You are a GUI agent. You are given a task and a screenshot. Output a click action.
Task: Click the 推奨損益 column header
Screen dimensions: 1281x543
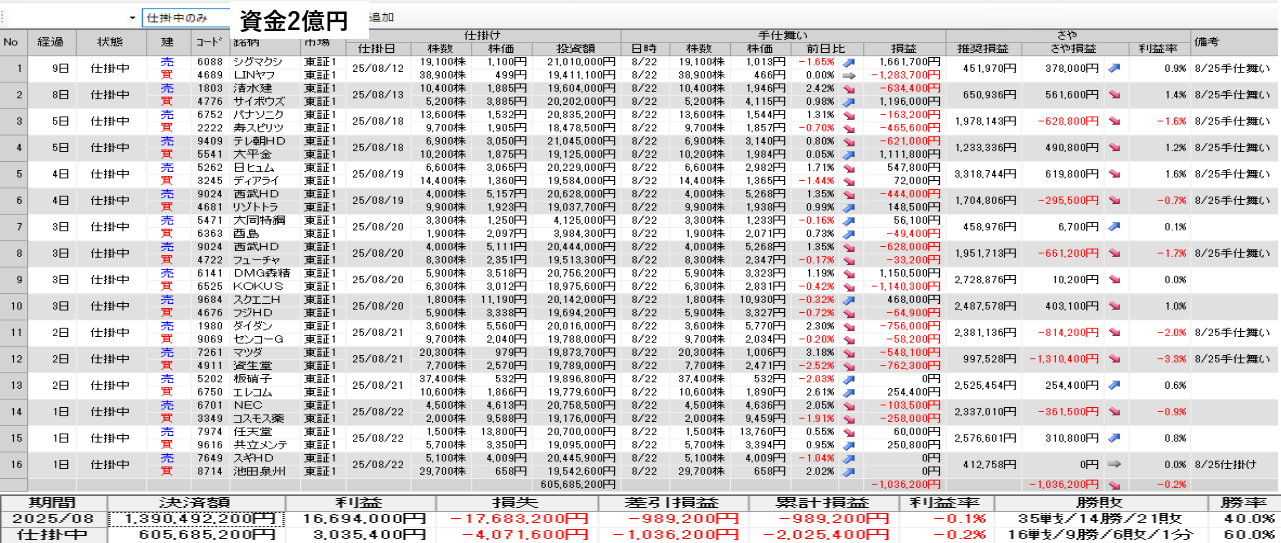[x=983, y=48]
